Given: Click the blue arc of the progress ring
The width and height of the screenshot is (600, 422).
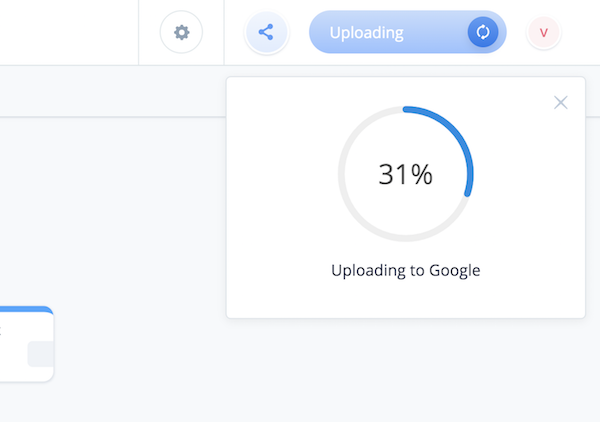Looking at the screenshot, I should pos(453,136).
